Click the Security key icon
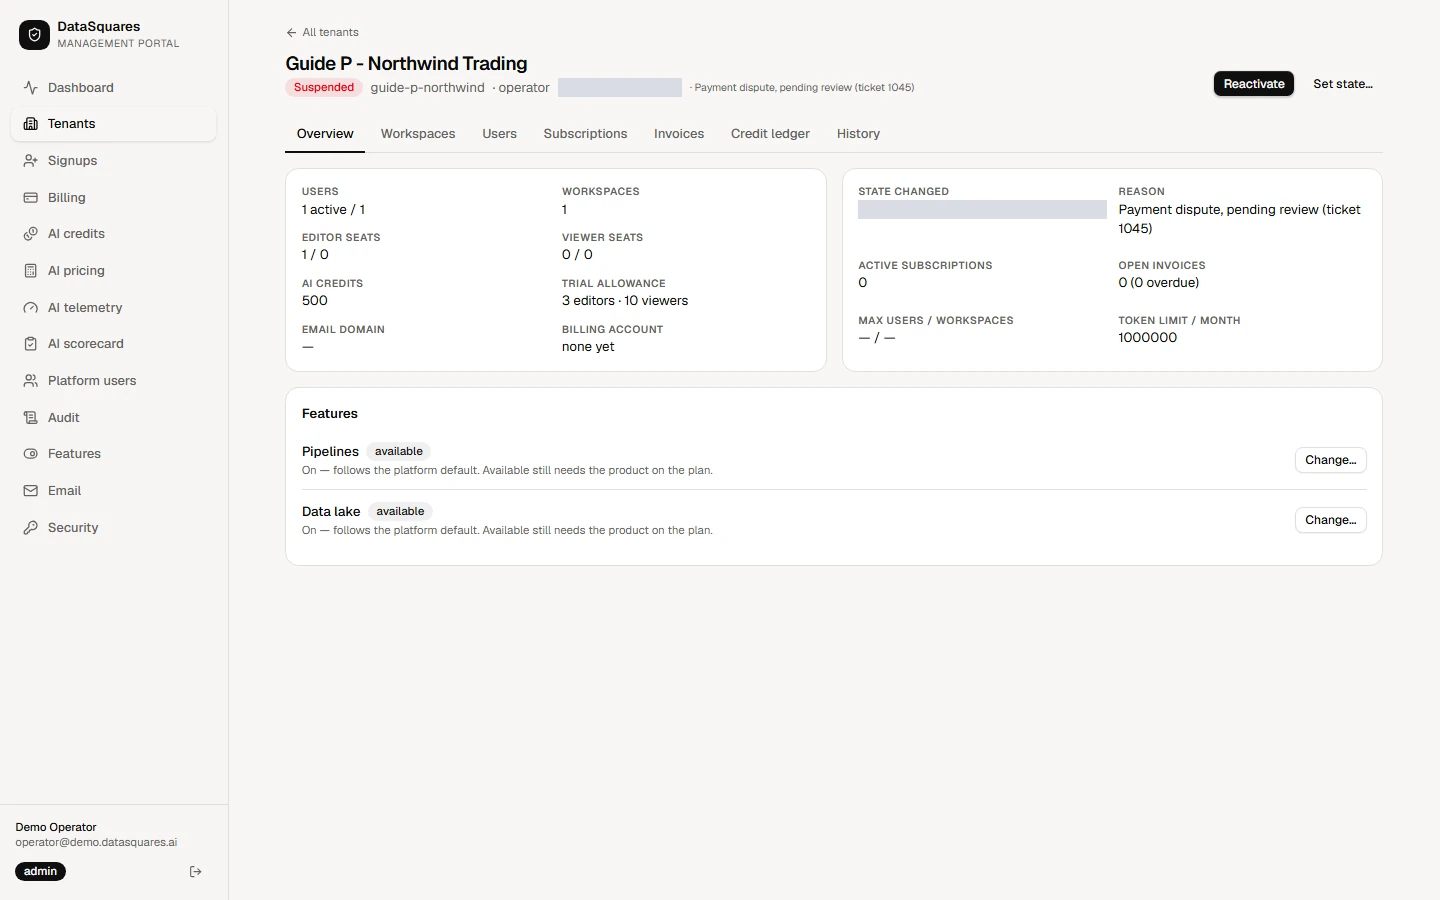 (31, 527)
